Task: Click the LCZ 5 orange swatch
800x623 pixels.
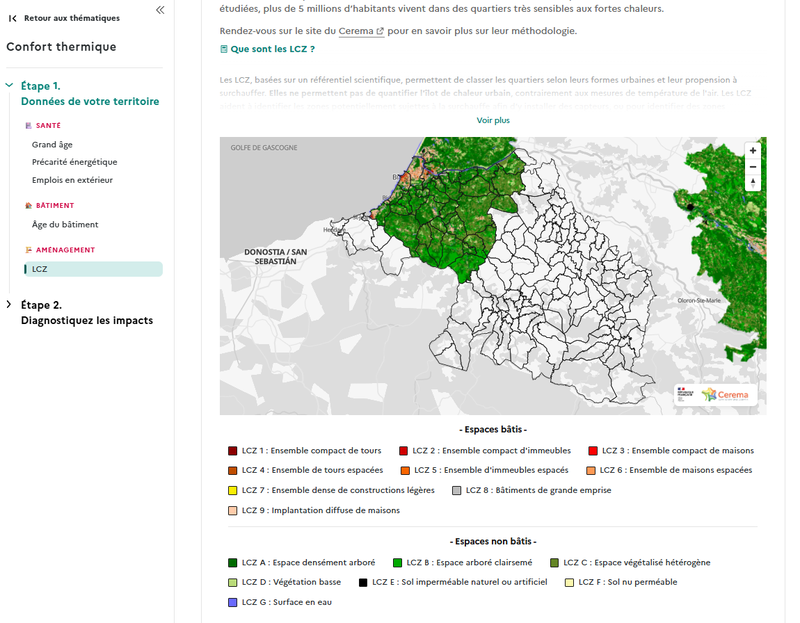Action: [405, 470]
